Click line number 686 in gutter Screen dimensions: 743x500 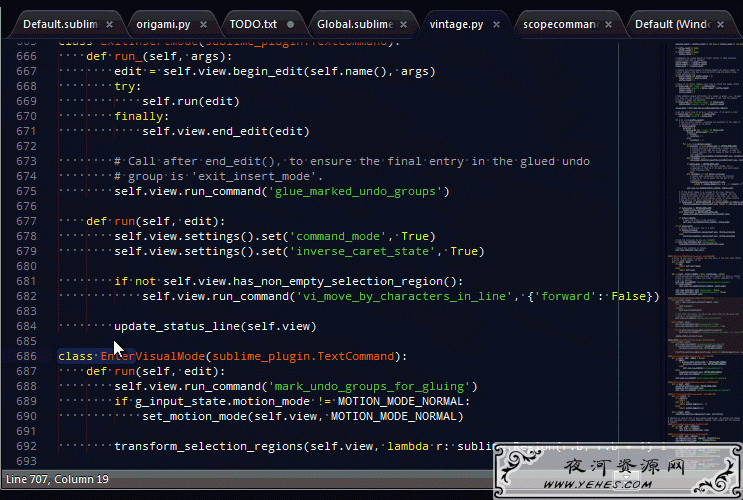point(27,356)
